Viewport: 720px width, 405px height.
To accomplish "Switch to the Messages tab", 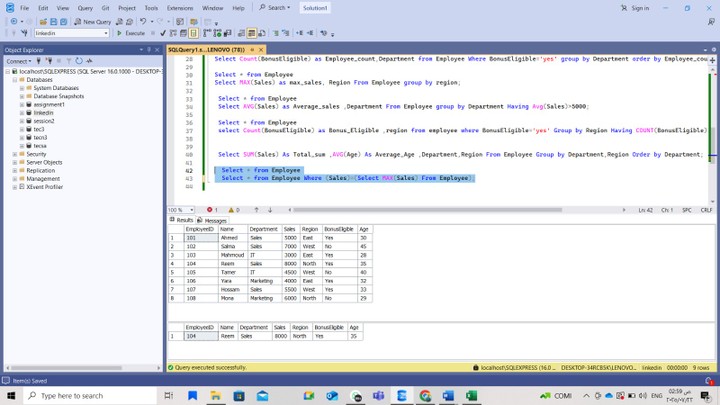I will click(x=214, y=220).
